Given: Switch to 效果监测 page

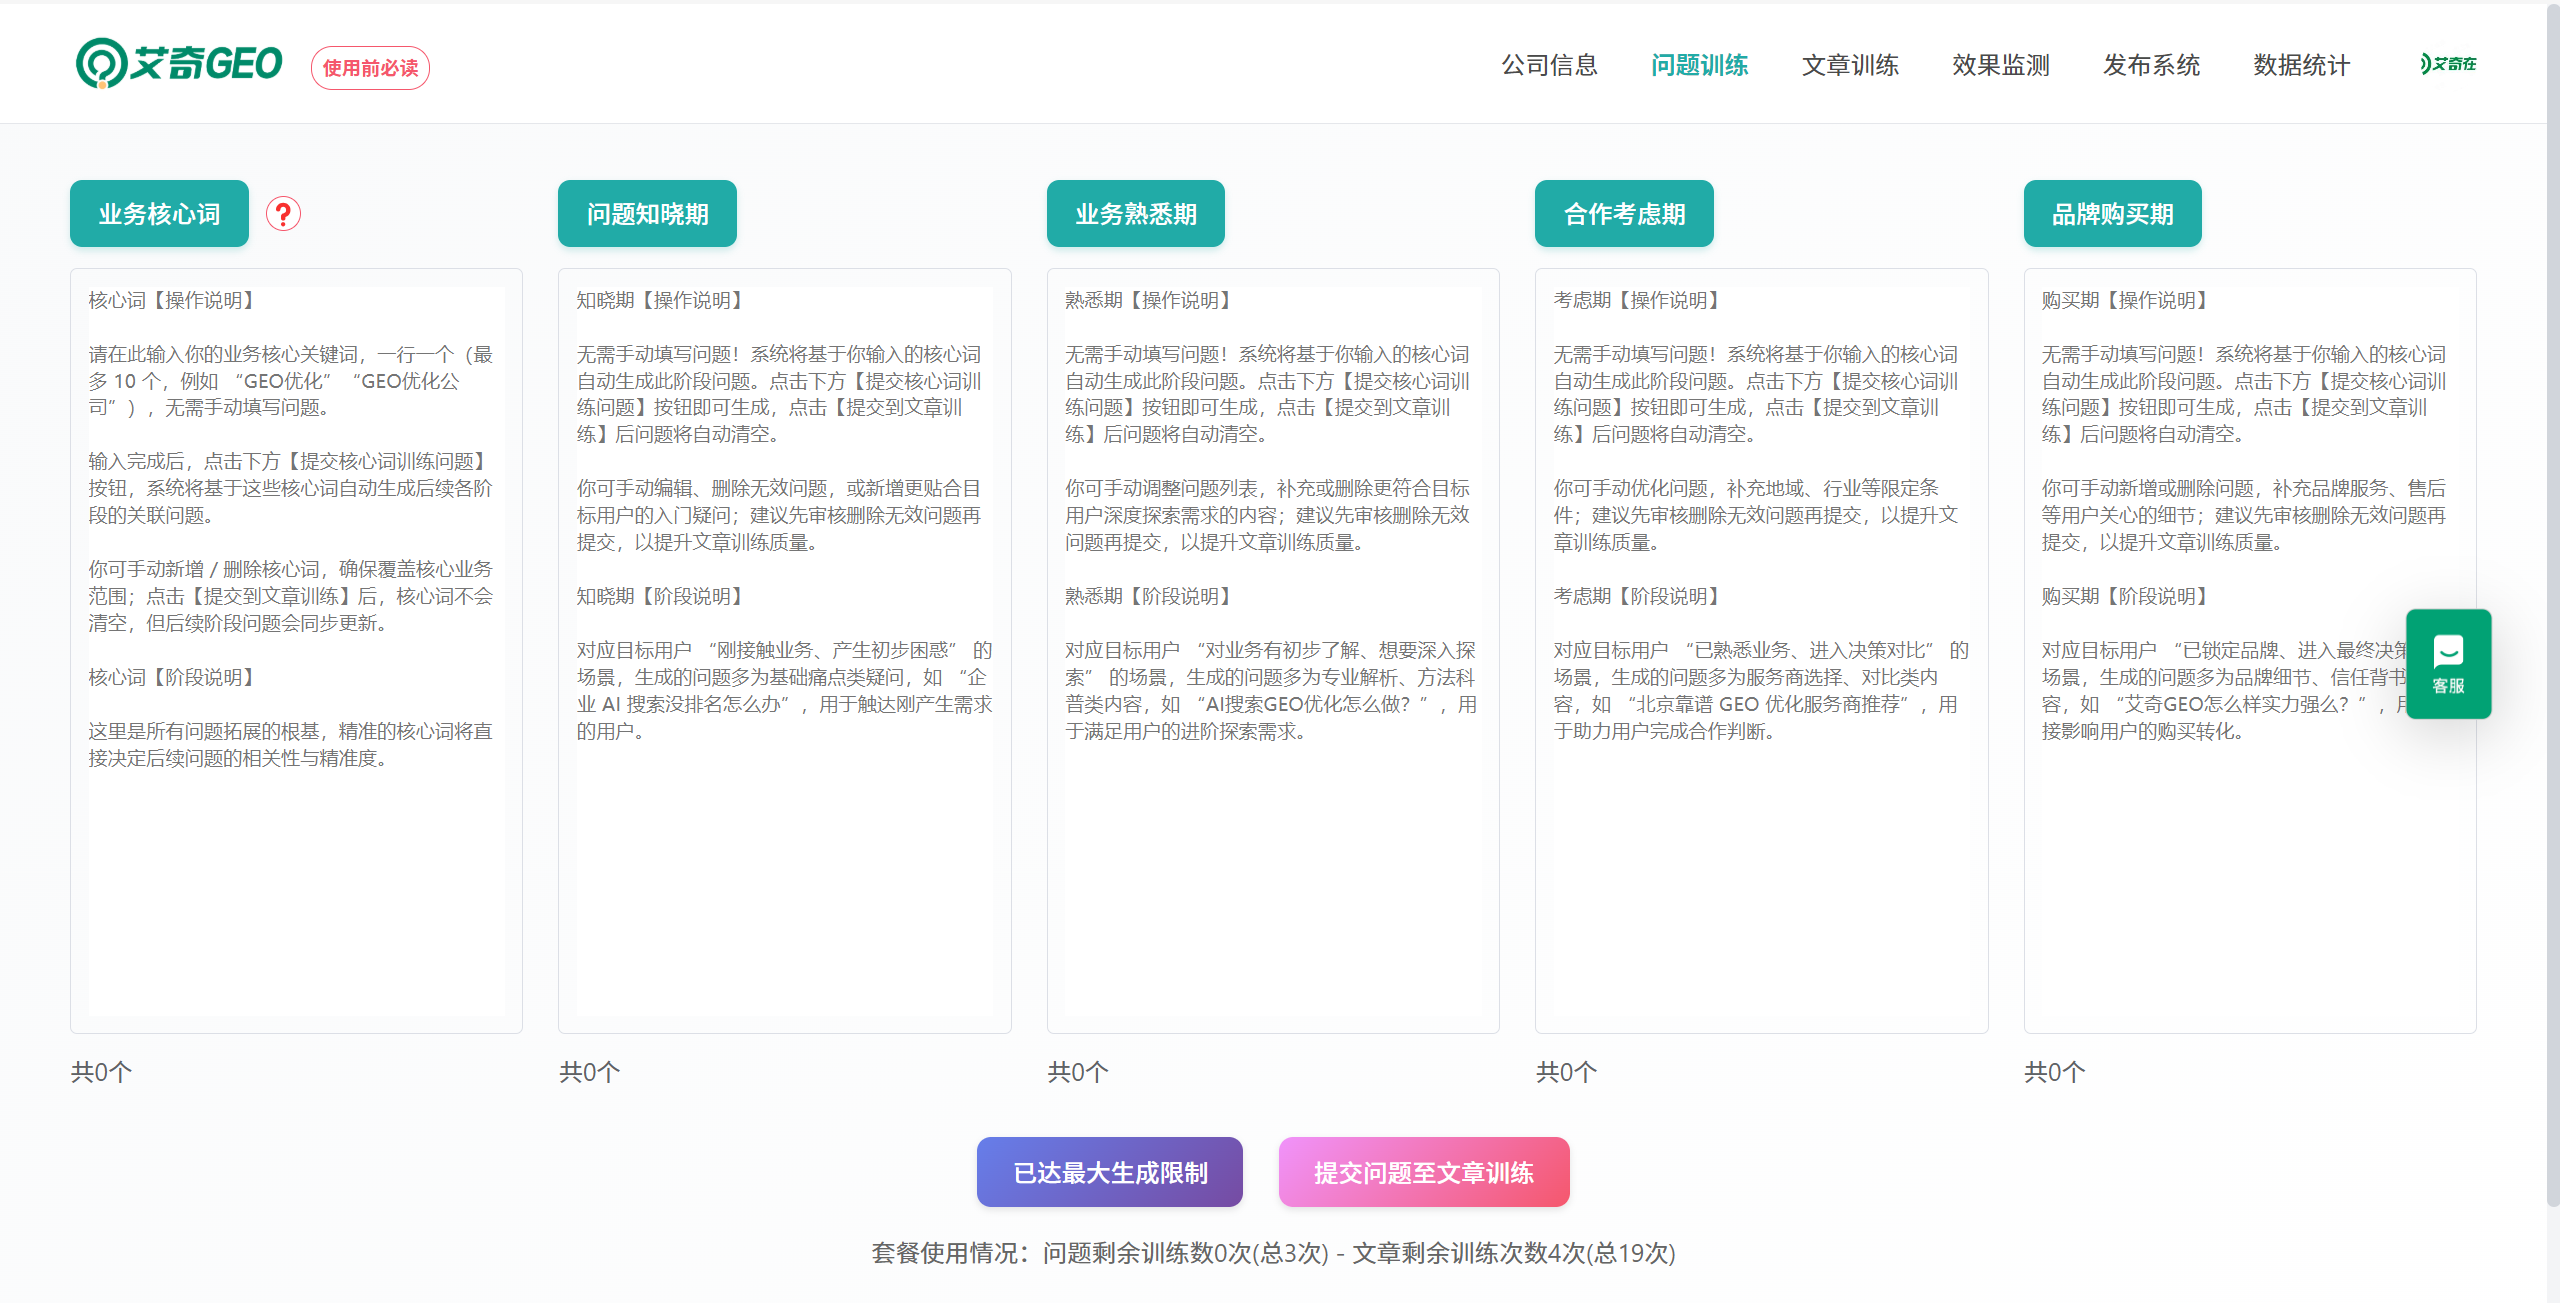Looking at the screenshot, I should (2000, 65).
